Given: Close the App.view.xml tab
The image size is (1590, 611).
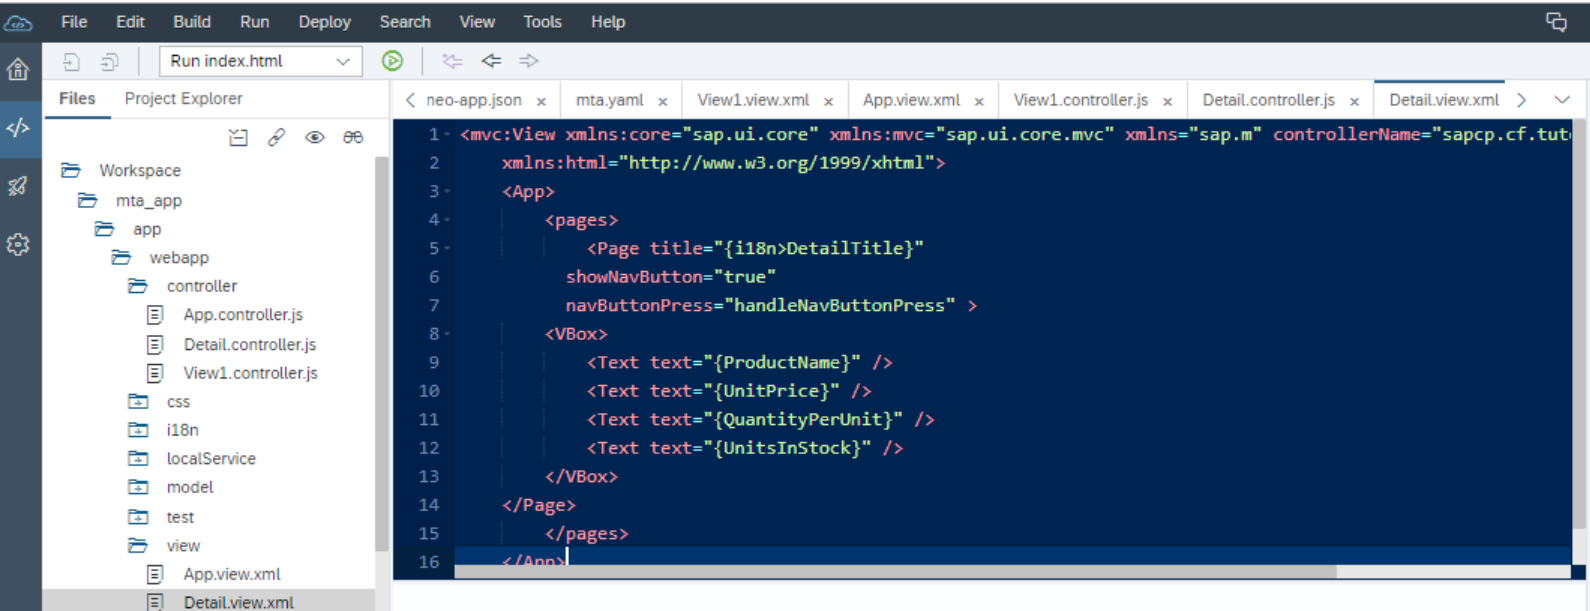Looking at the screenshot, I should [979, 101].
